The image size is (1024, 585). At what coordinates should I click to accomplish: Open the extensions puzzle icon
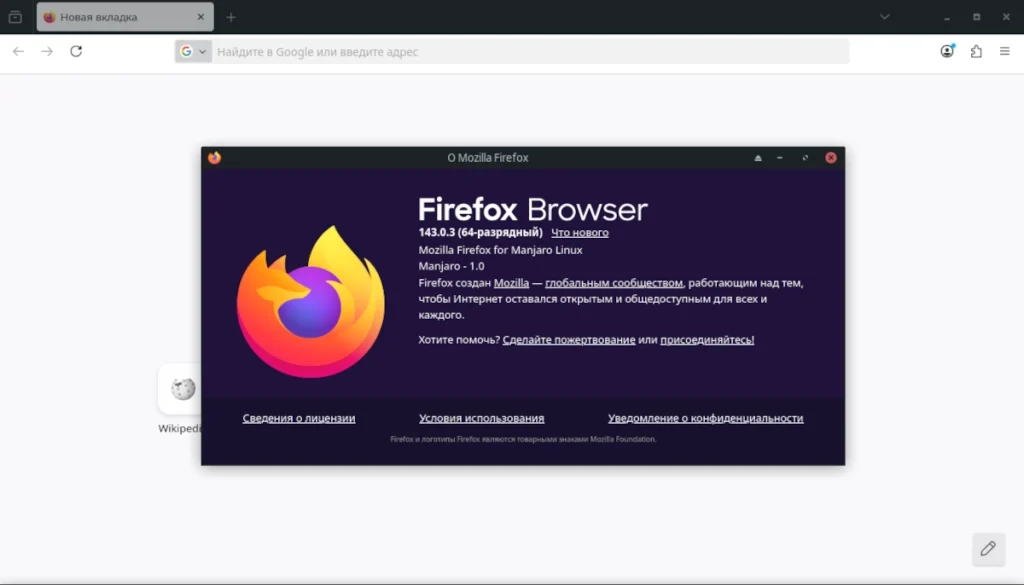[x=976, y=51]
